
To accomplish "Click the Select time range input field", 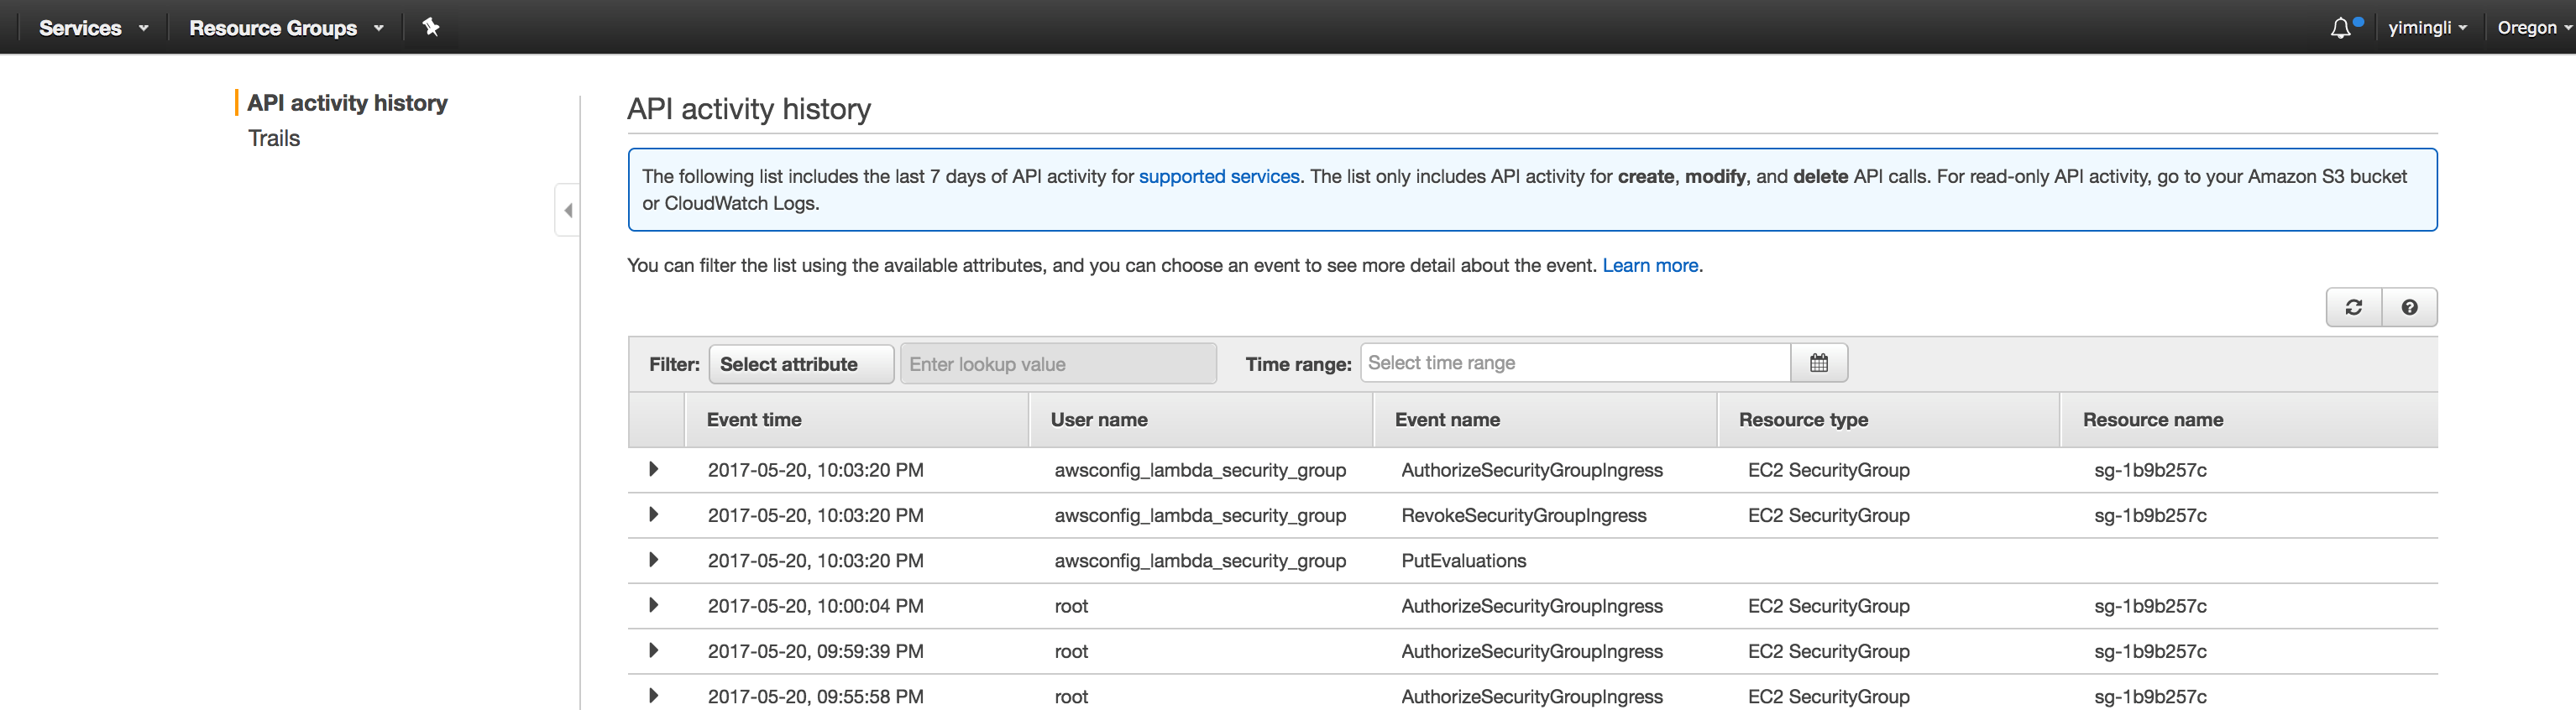I will tap(1575, 363).
